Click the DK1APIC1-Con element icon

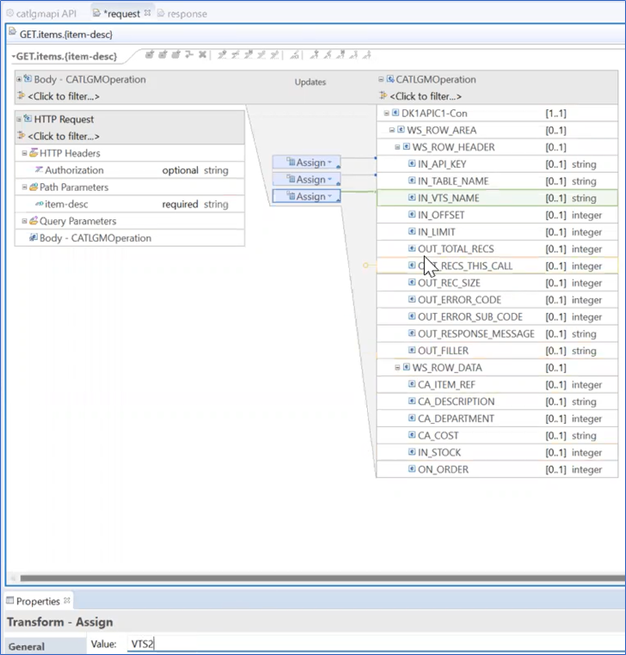tap(395, 113)
